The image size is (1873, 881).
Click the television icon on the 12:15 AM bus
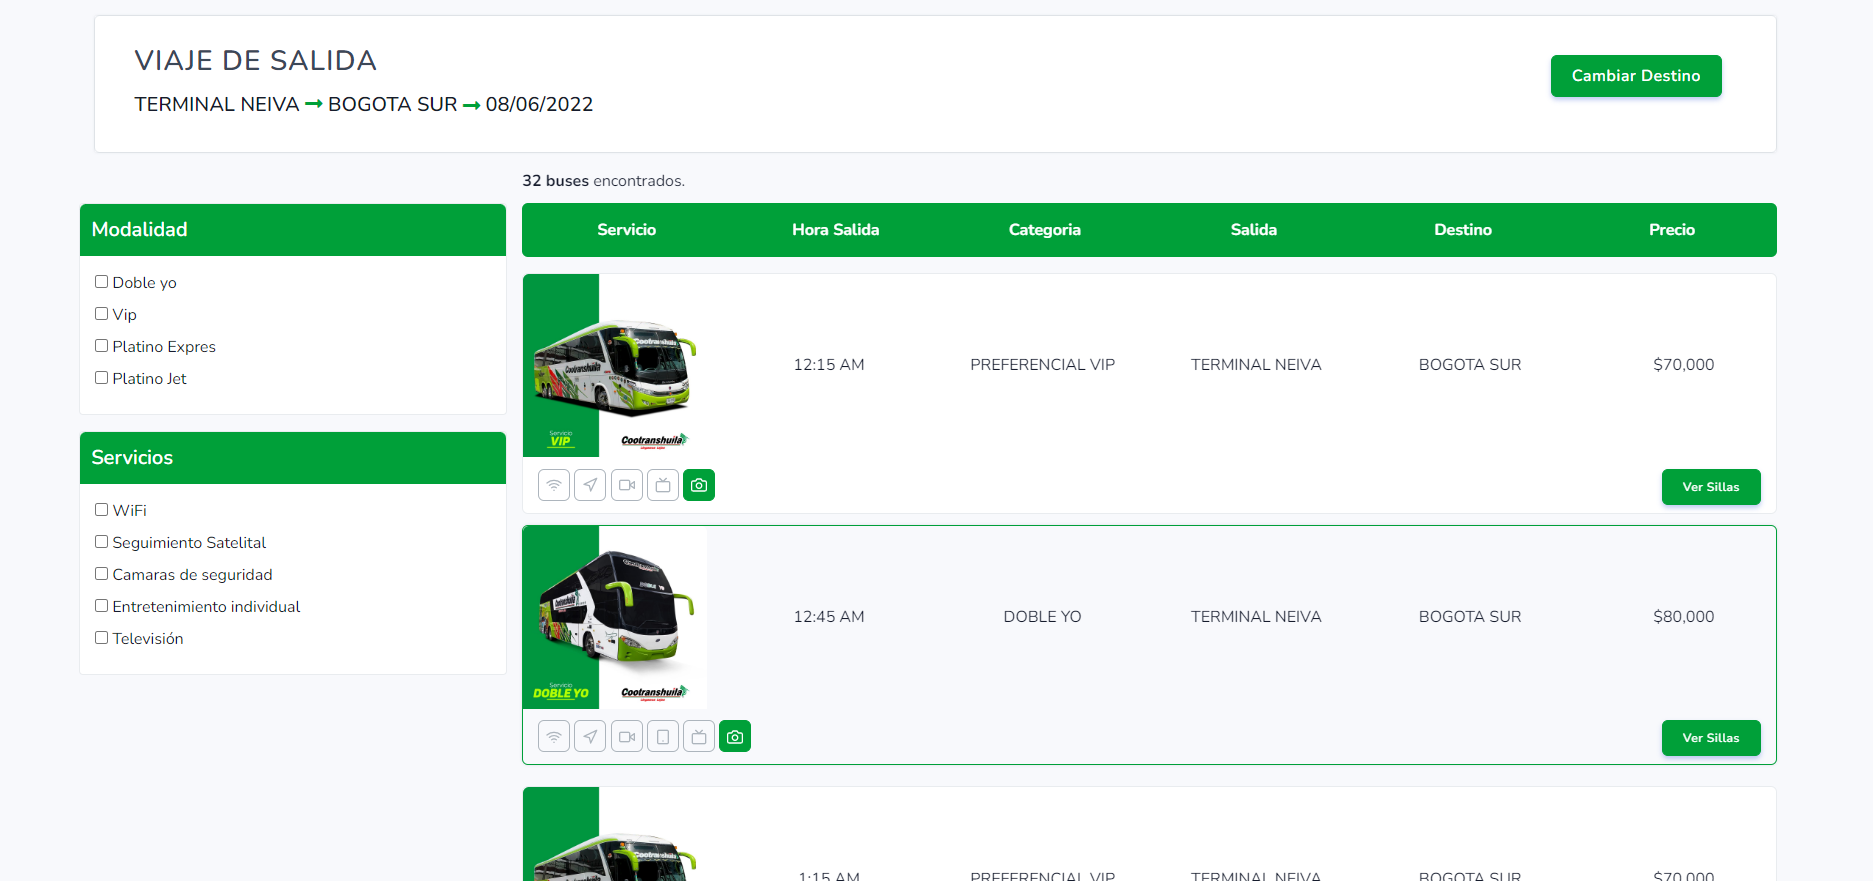pos(663,485)
